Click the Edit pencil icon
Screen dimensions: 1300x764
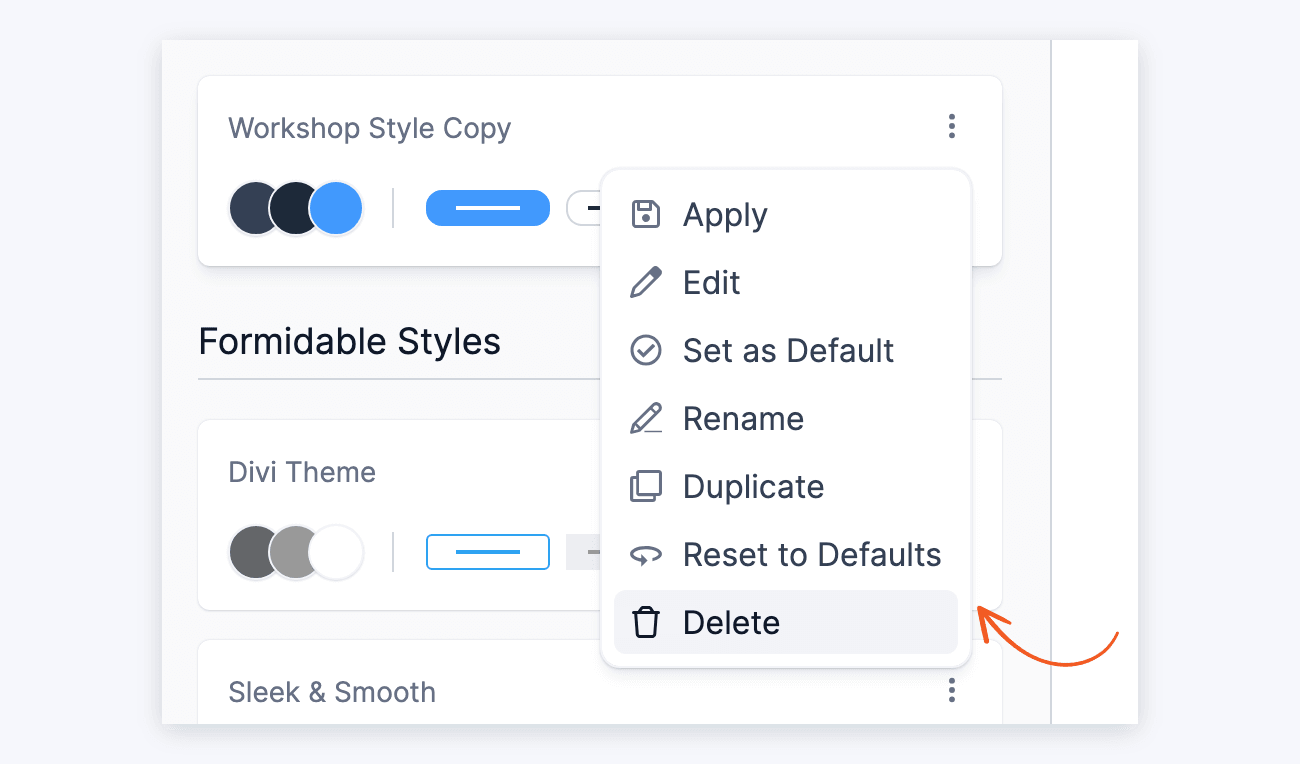[646, 282]
